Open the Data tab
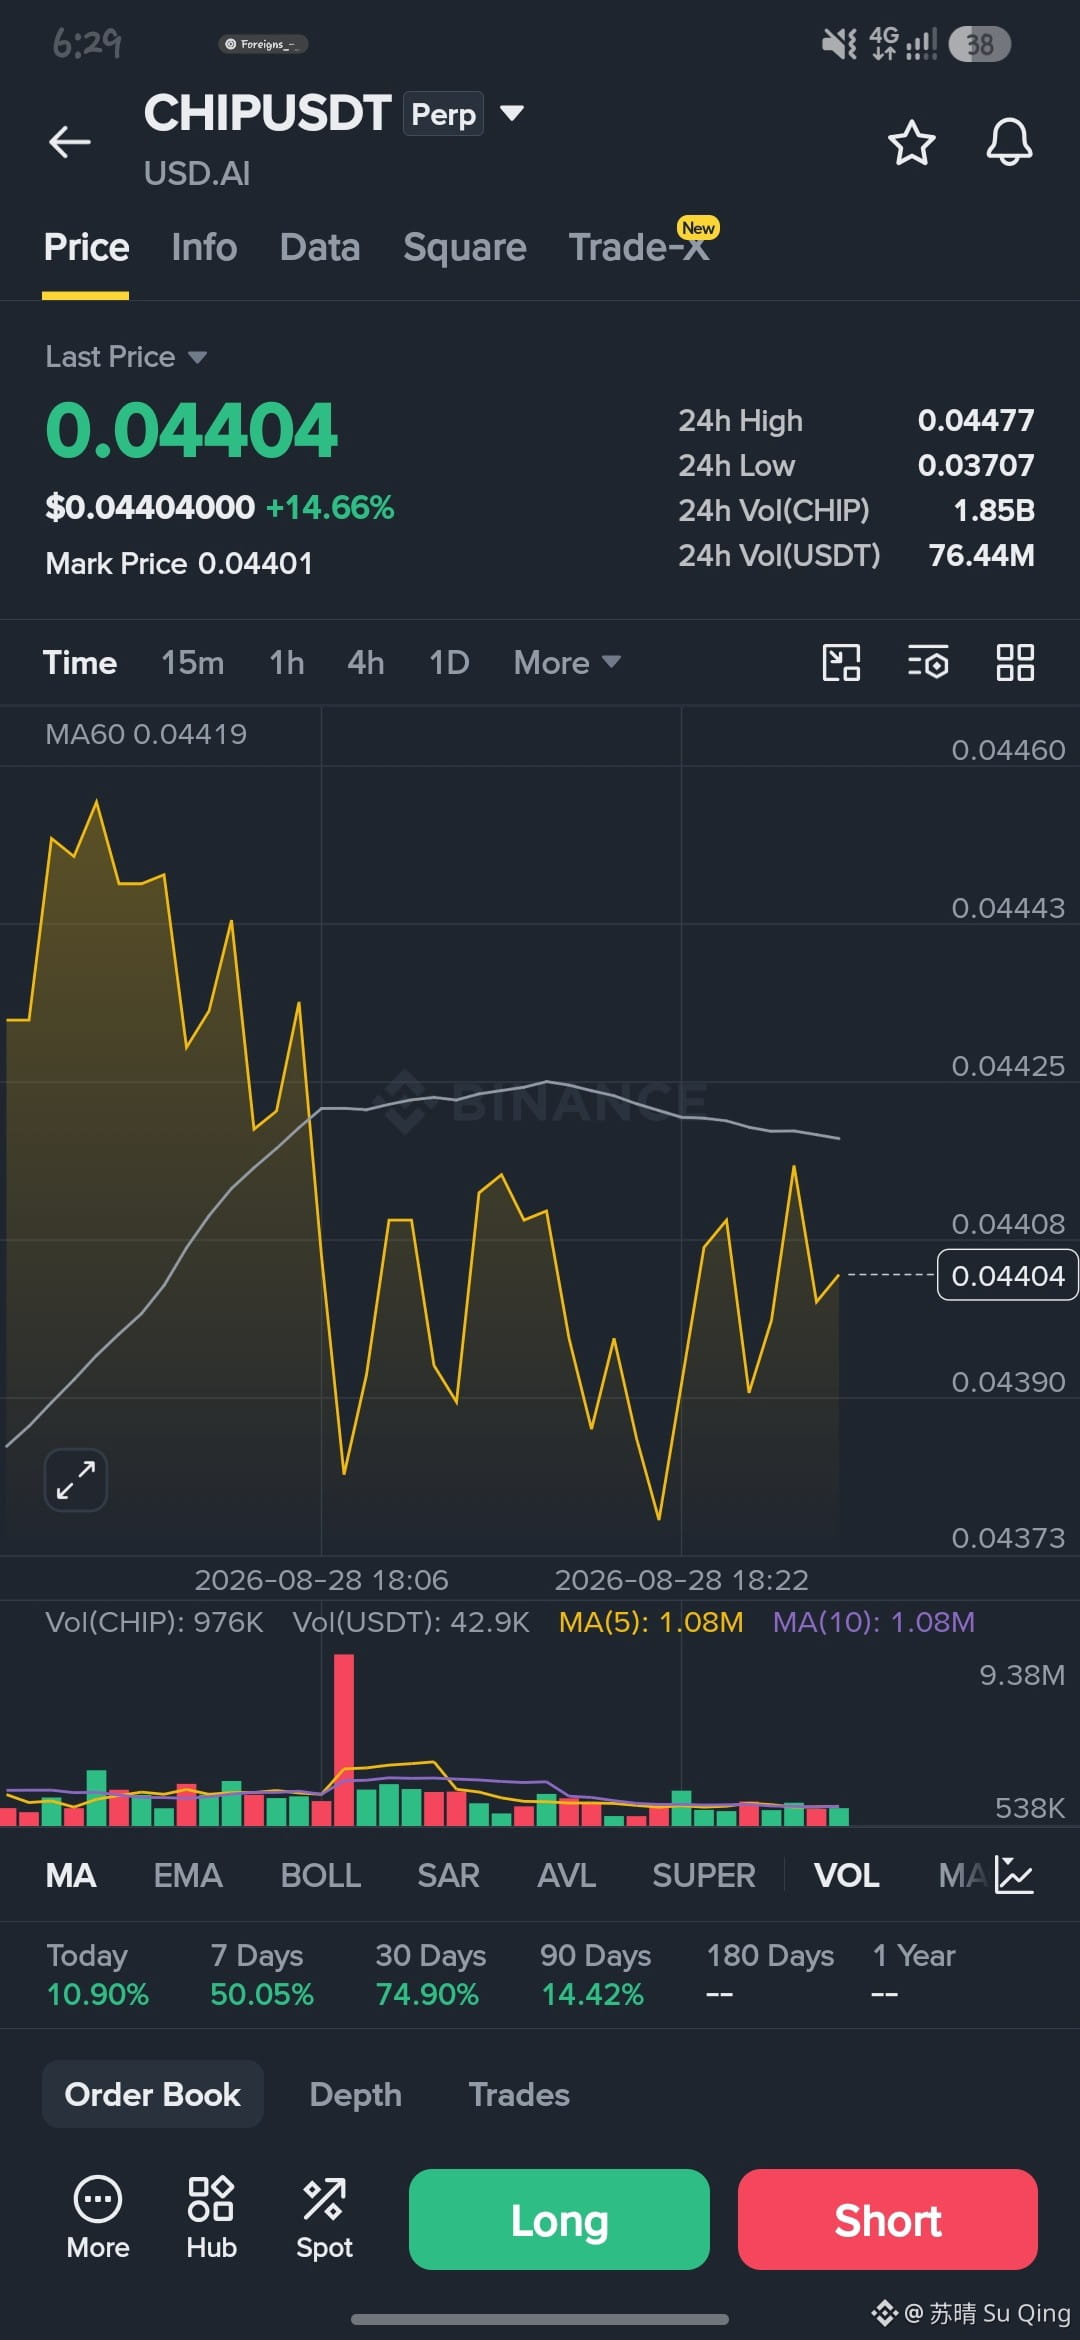 tap(320, 247)
